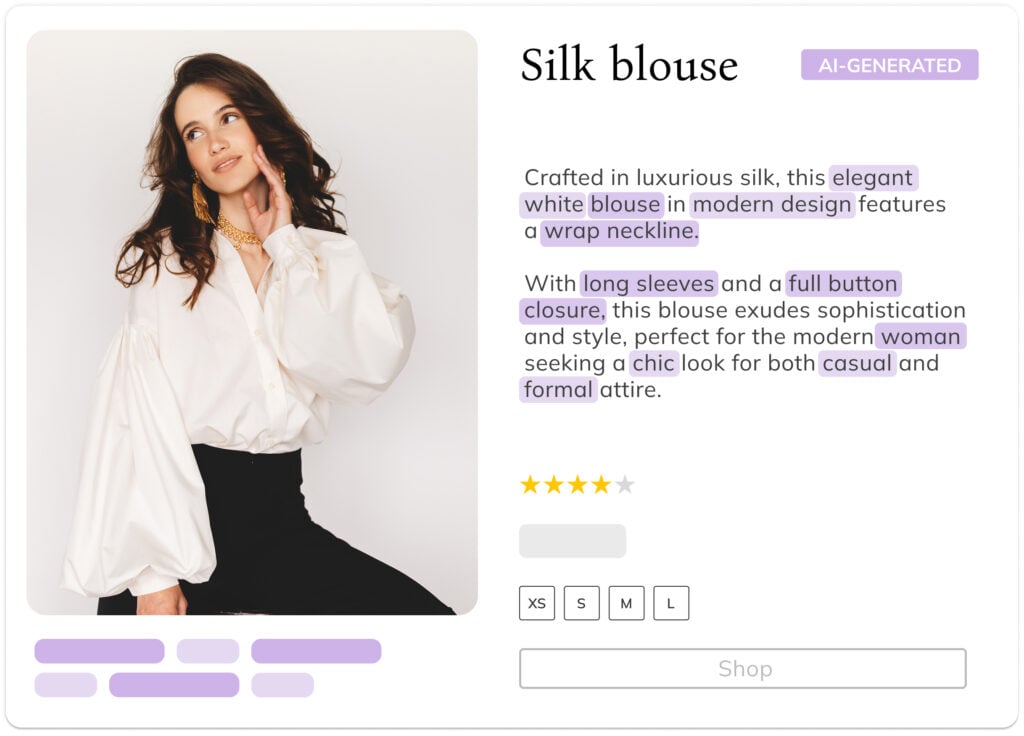Click the "long sleeves" highlighted tag
This screenshot has width=1024, height=736.
(x=648, y=283)
